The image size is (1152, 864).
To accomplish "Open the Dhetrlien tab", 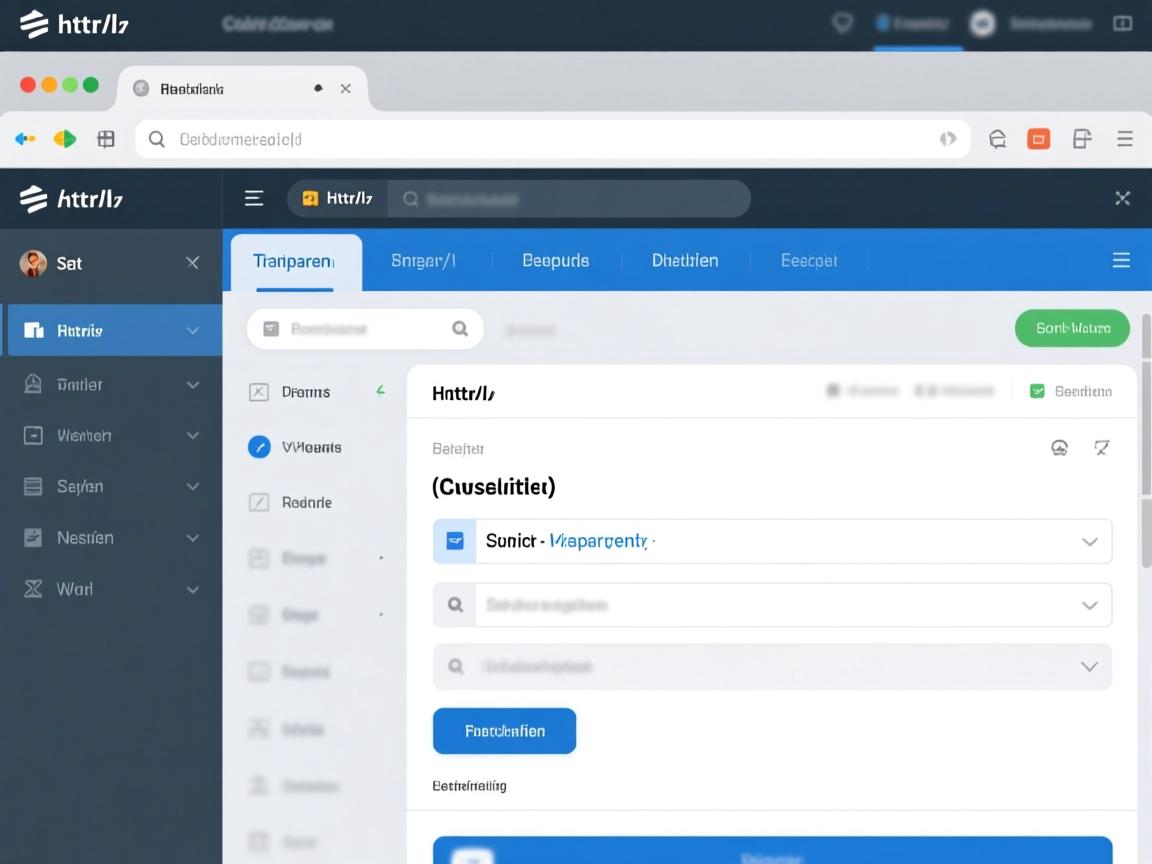I will (685, 260).
